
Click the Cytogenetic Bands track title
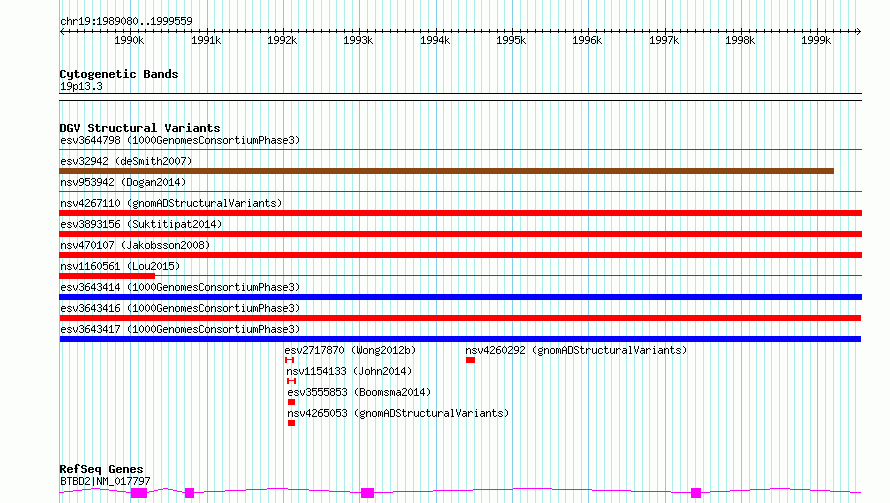coord(119,74)
